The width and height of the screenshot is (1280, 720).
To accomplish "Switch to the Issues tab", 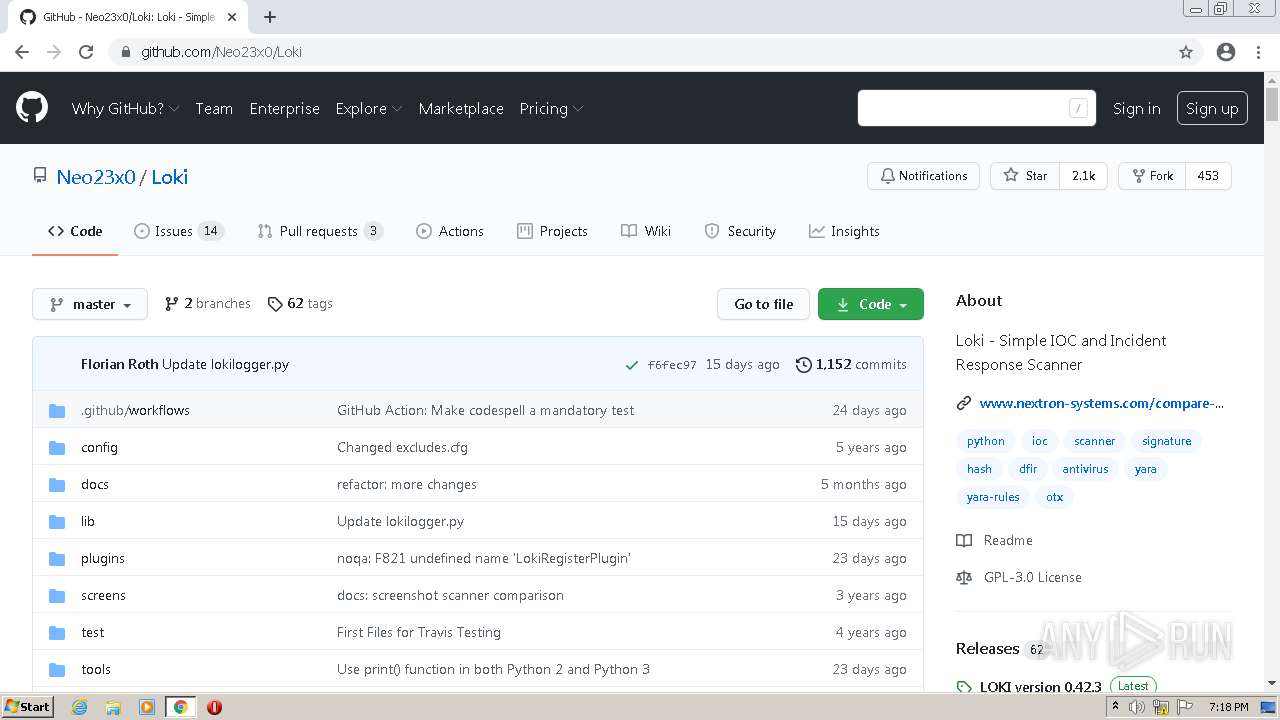I will point(179,231).
